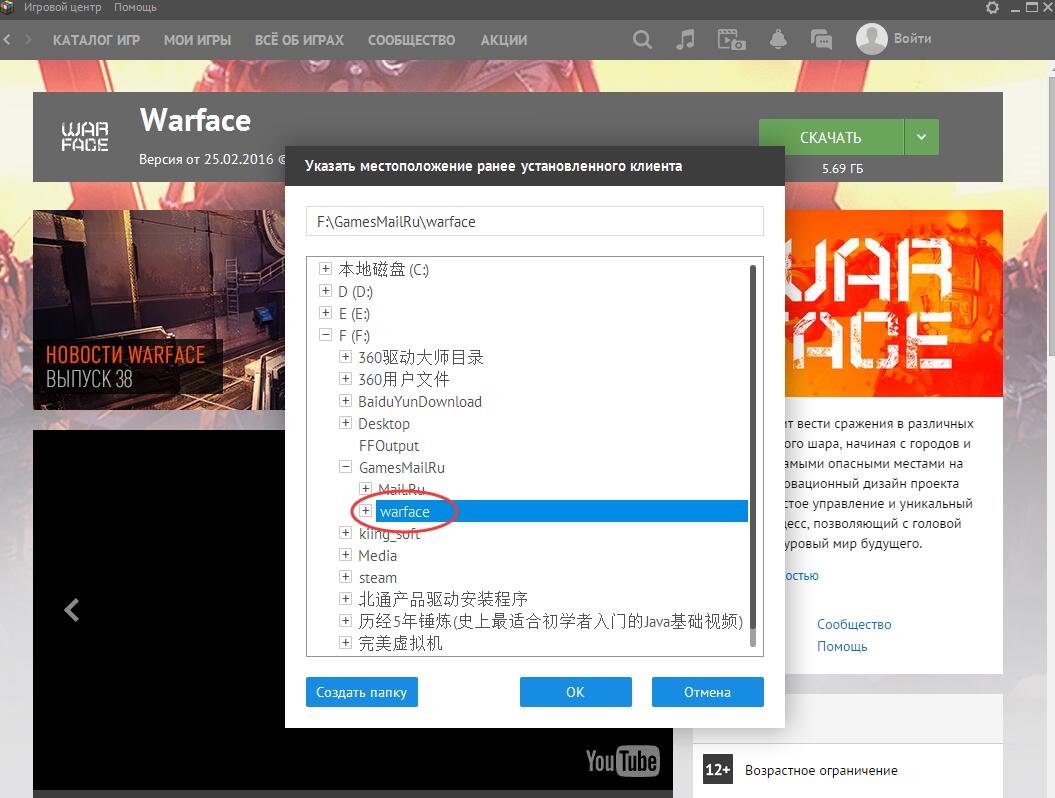Open the ВСЁ ОБ ИГРАХ tab
Screen dimensions: 1055x798
point(299,40)
